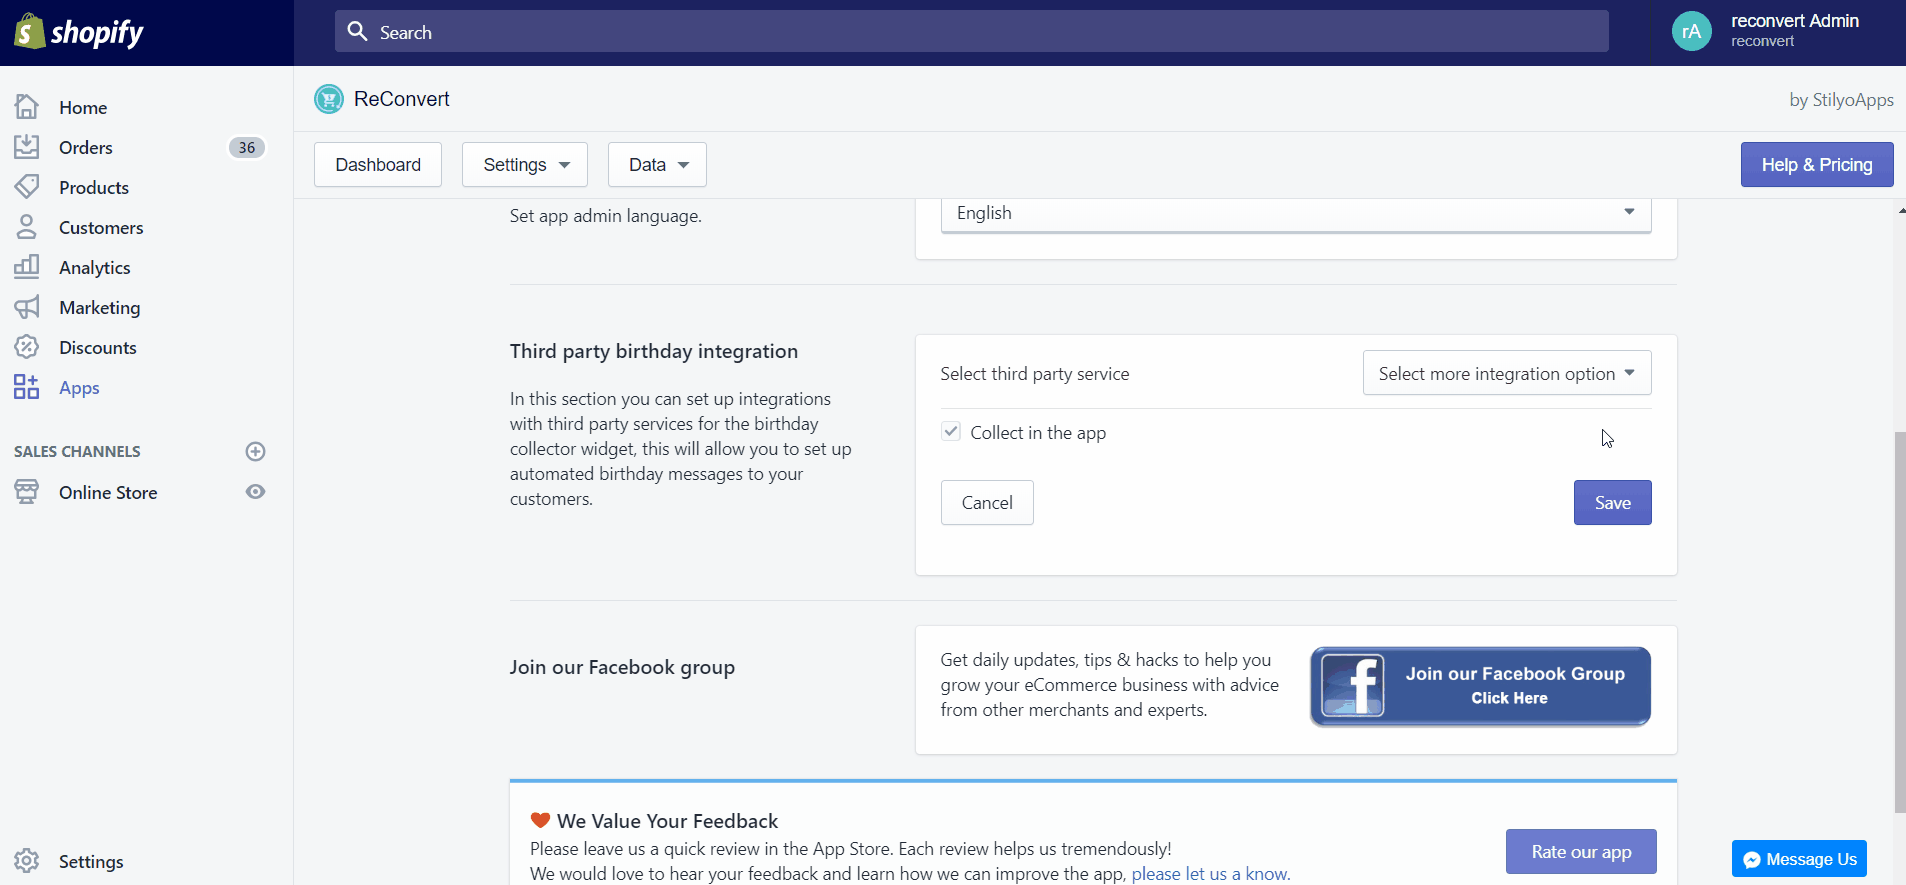Open Select more integration option dropdown
The image size is (1906, 885).
[x=1507, y=373]
